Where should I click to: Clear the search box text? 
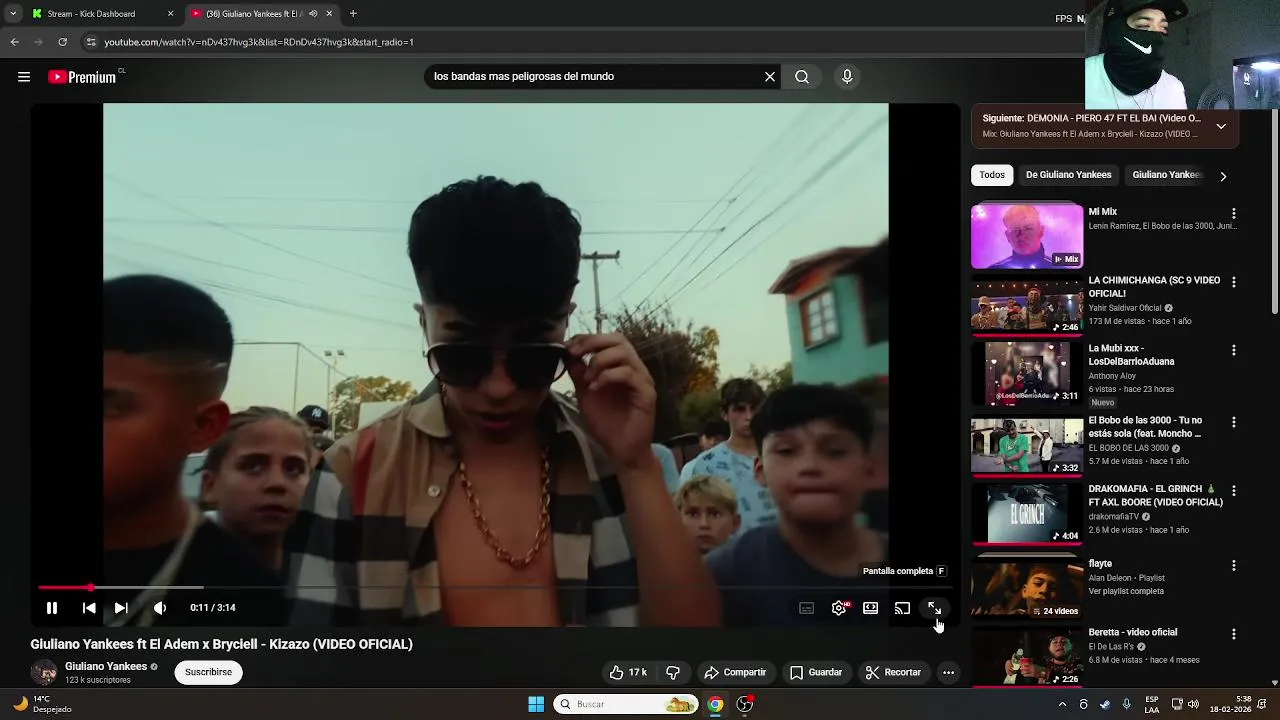click(x=770, y=77)
